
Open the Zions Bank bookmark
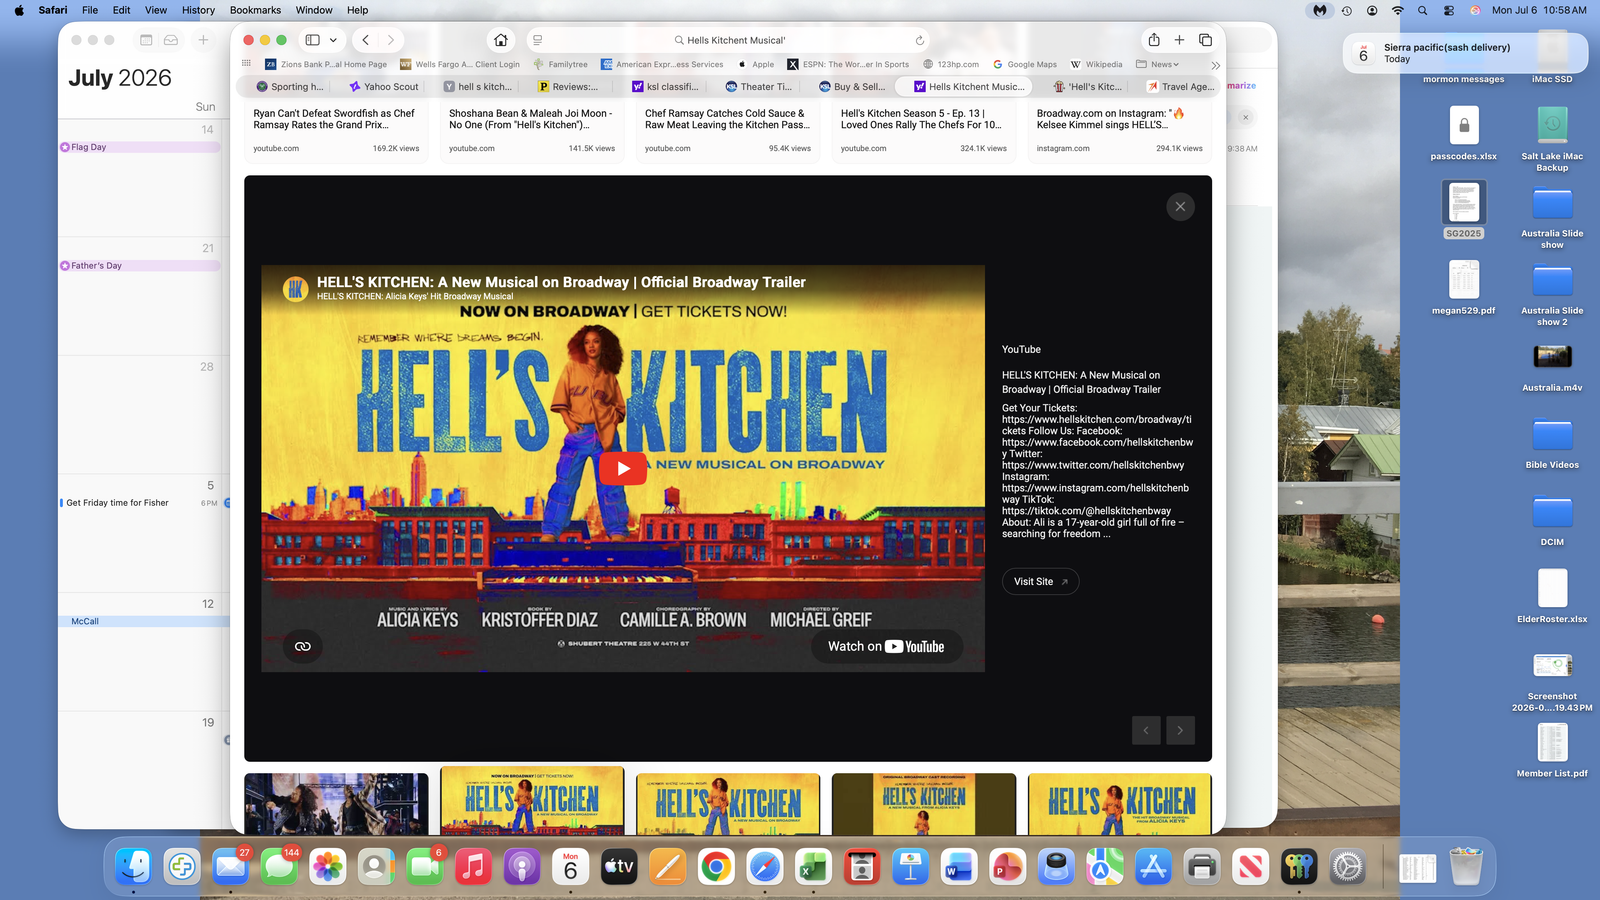coord(325,64)
